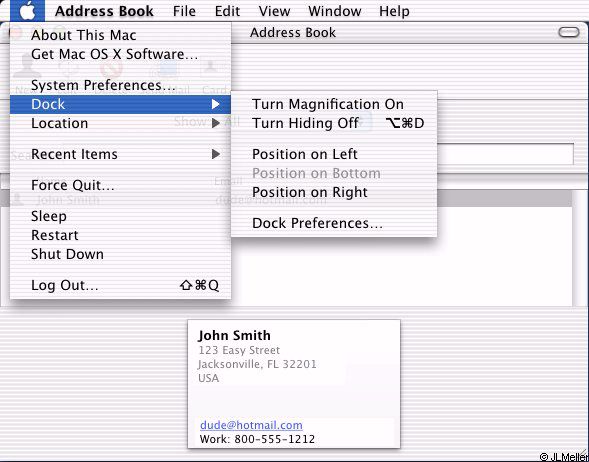Click the toolbar toggle pill button
This screenshot has height=462, width=589.
[569, 33]
